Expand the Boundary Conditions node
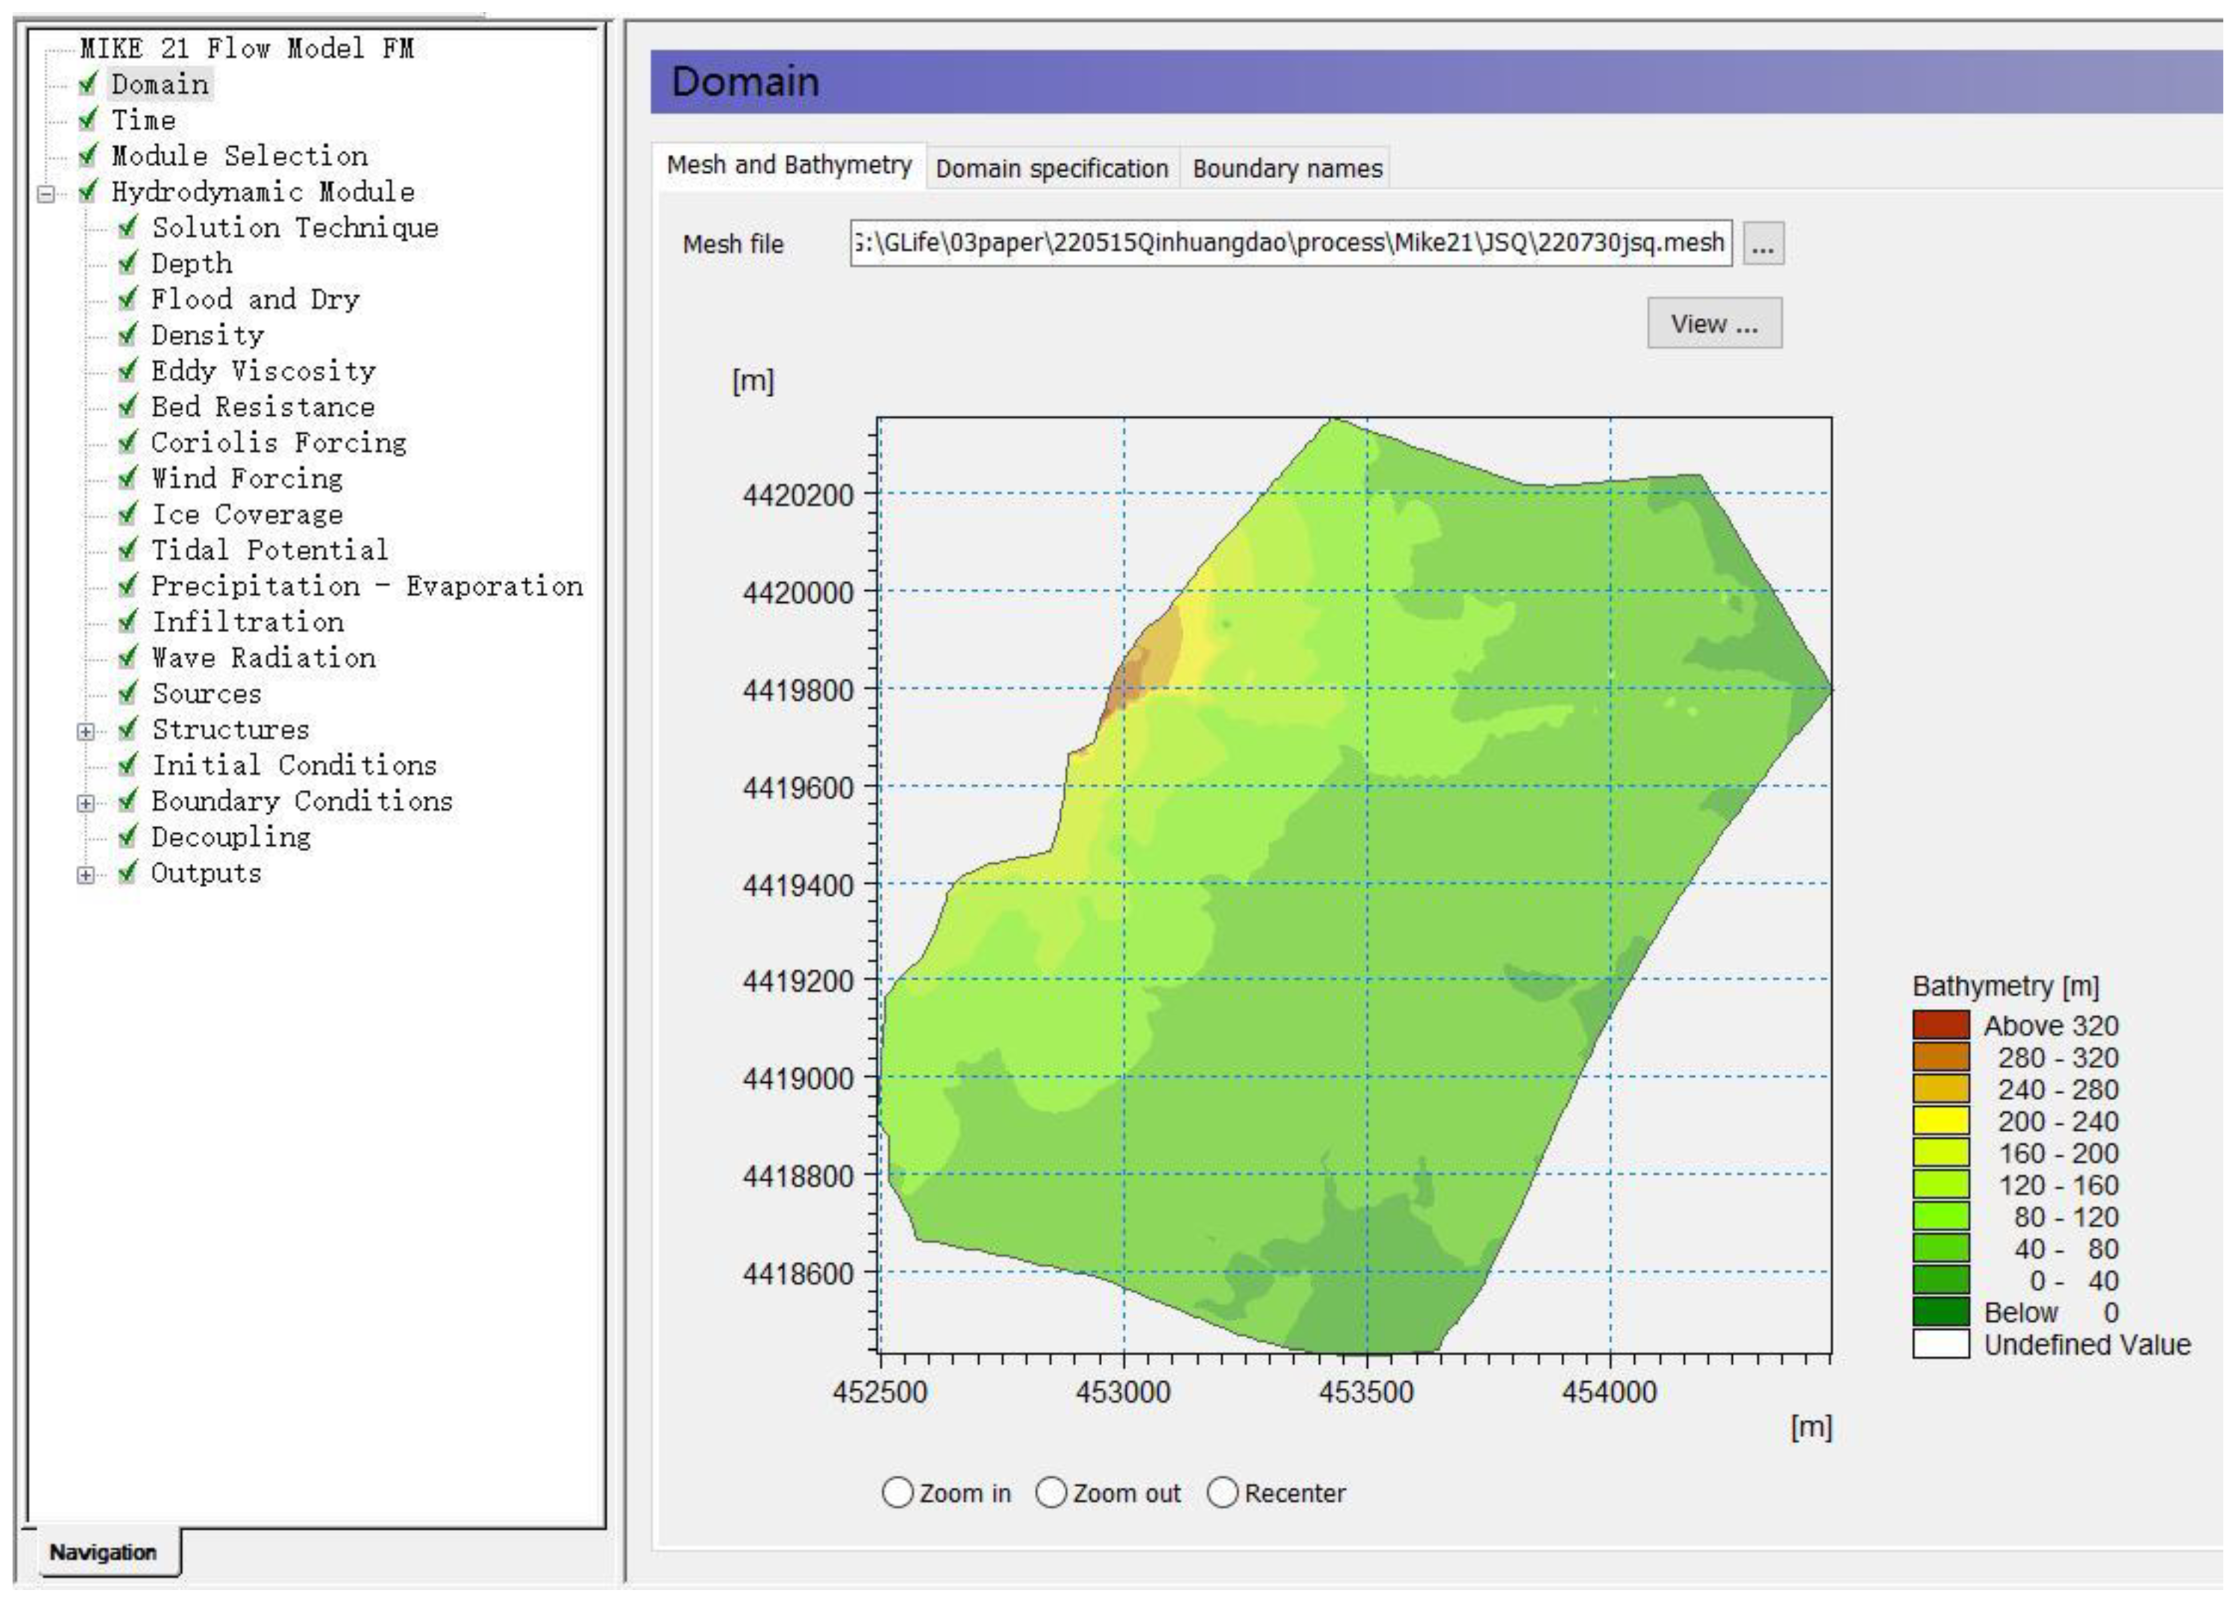 (x=86, y=803)
